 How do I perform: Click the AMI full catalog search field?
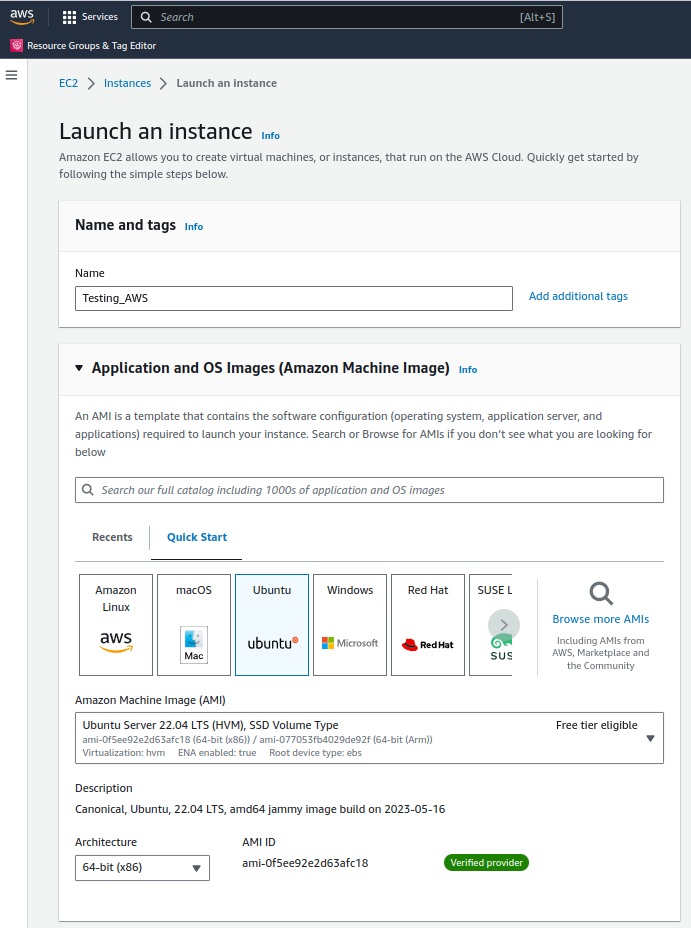click(x=369, y=490)
